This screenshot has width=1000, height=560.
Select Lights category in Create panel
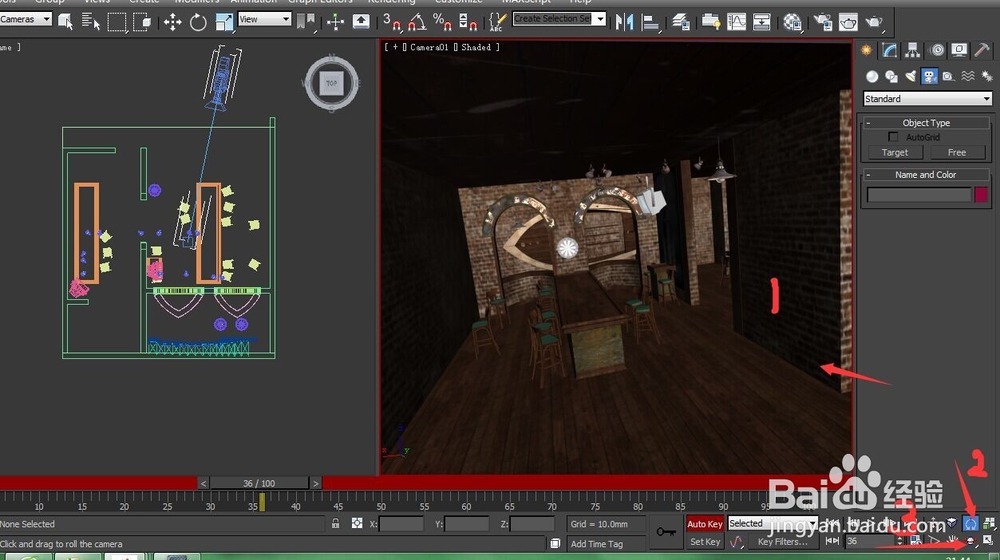point(910,77)
